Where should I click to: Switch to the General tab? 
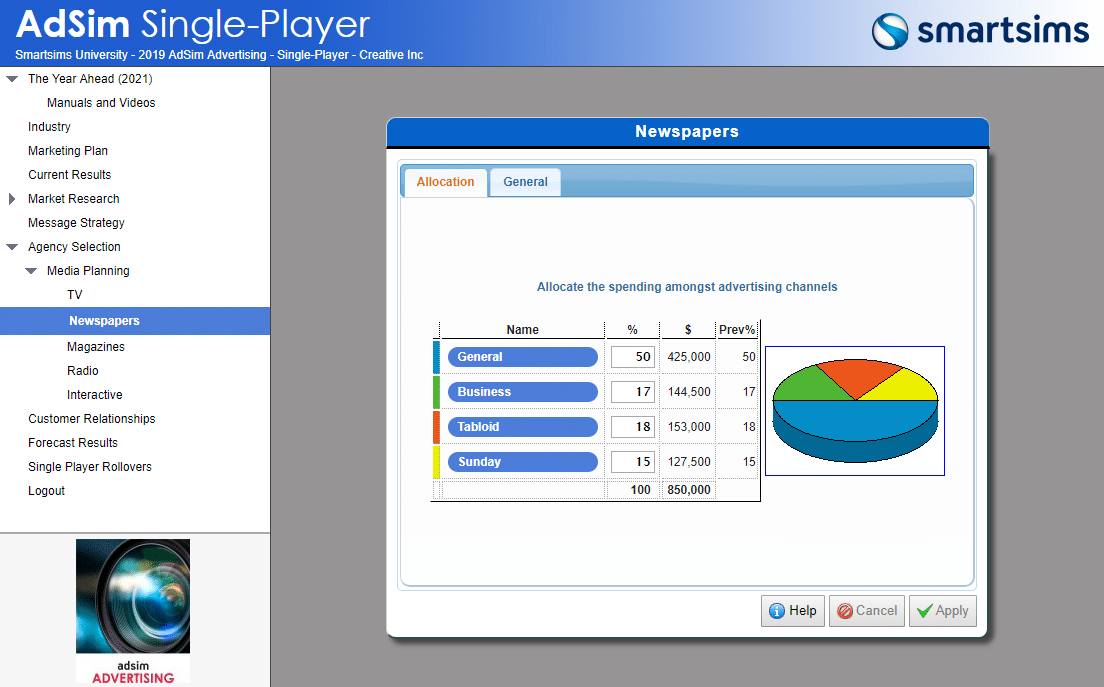(525, 182)
